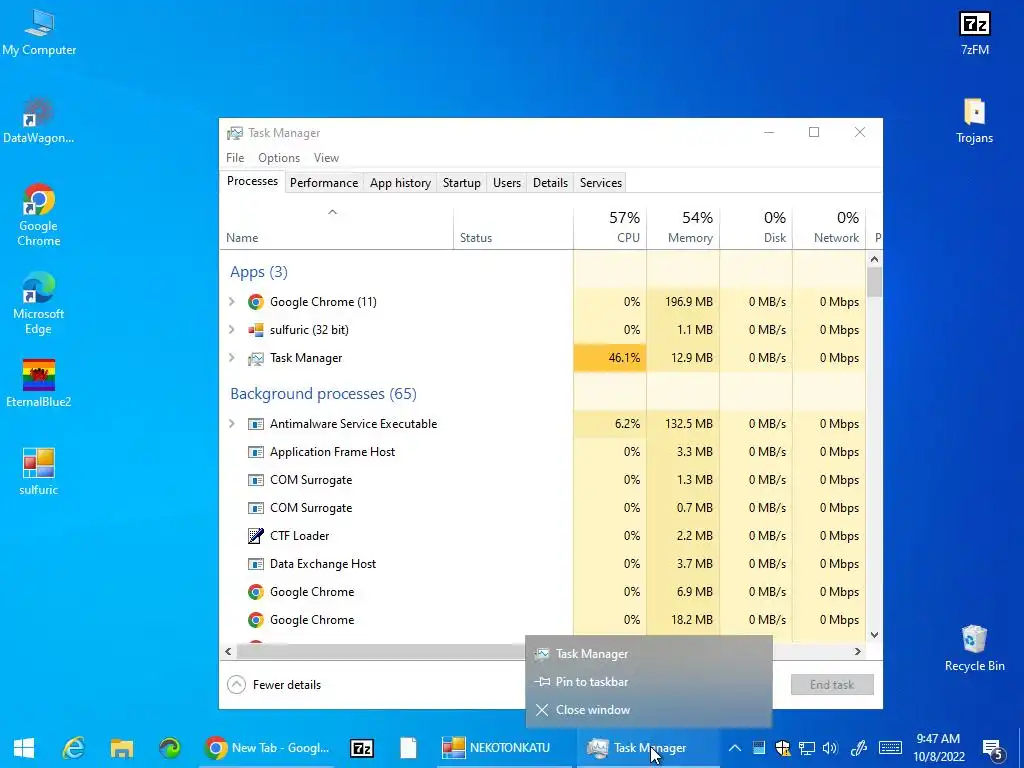Switch to 7z taskbar window

coord(362,748)
